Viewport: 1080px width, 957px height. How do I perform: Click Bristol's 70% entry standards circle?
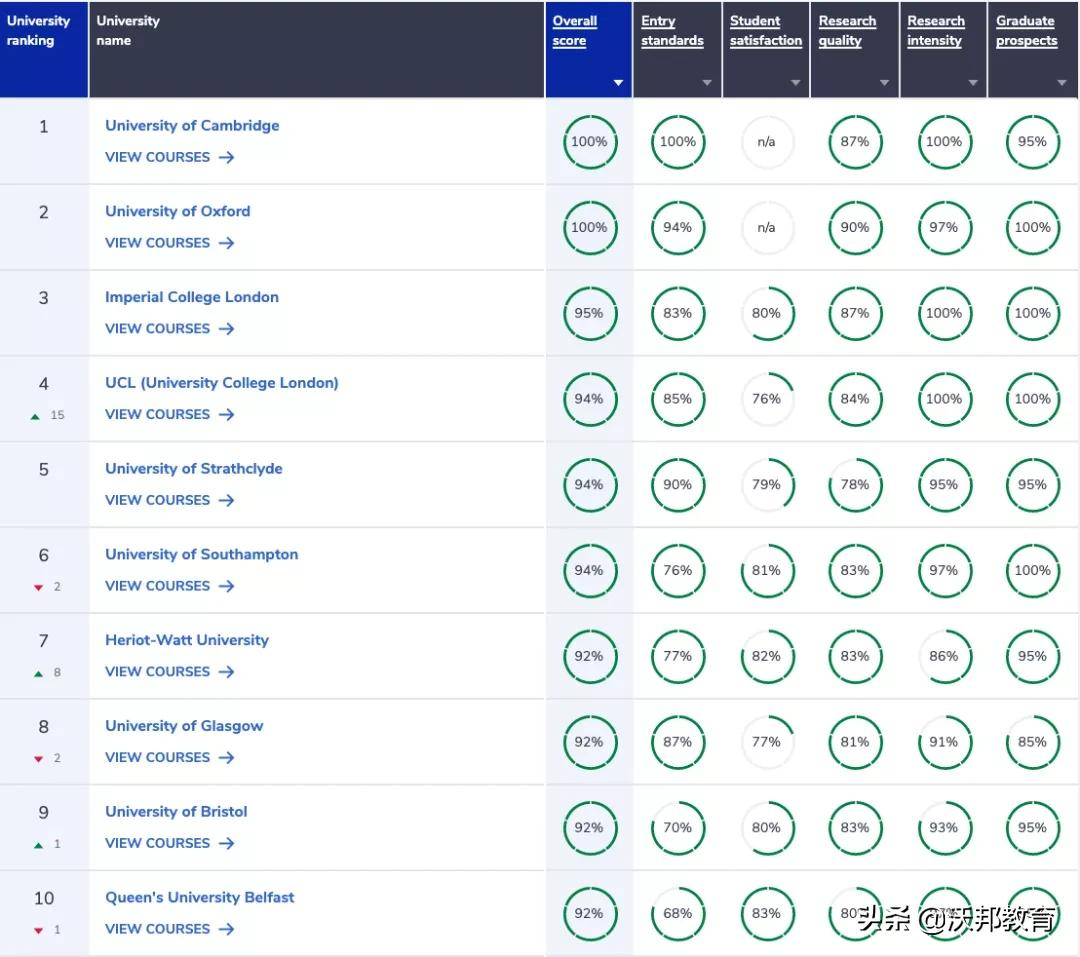pyautogui.click(x=678, y=828)
